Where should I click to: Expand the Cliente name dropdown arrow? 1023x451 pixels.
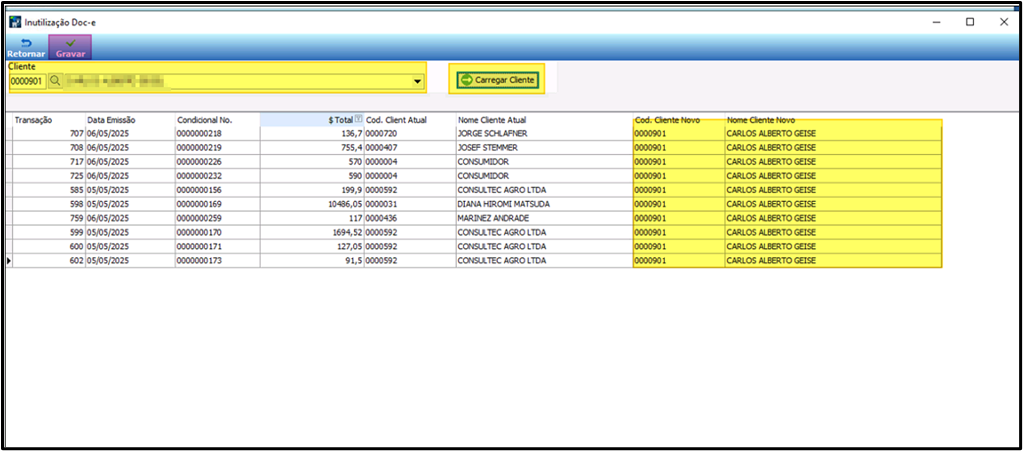pos(417,82)
